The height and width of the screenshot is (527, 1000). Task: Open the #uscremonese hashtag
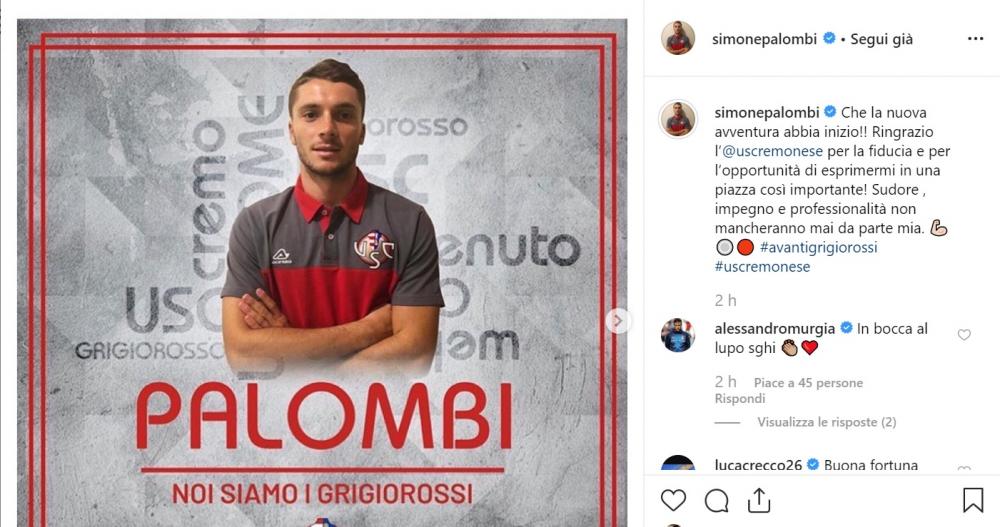click(762, 267)
